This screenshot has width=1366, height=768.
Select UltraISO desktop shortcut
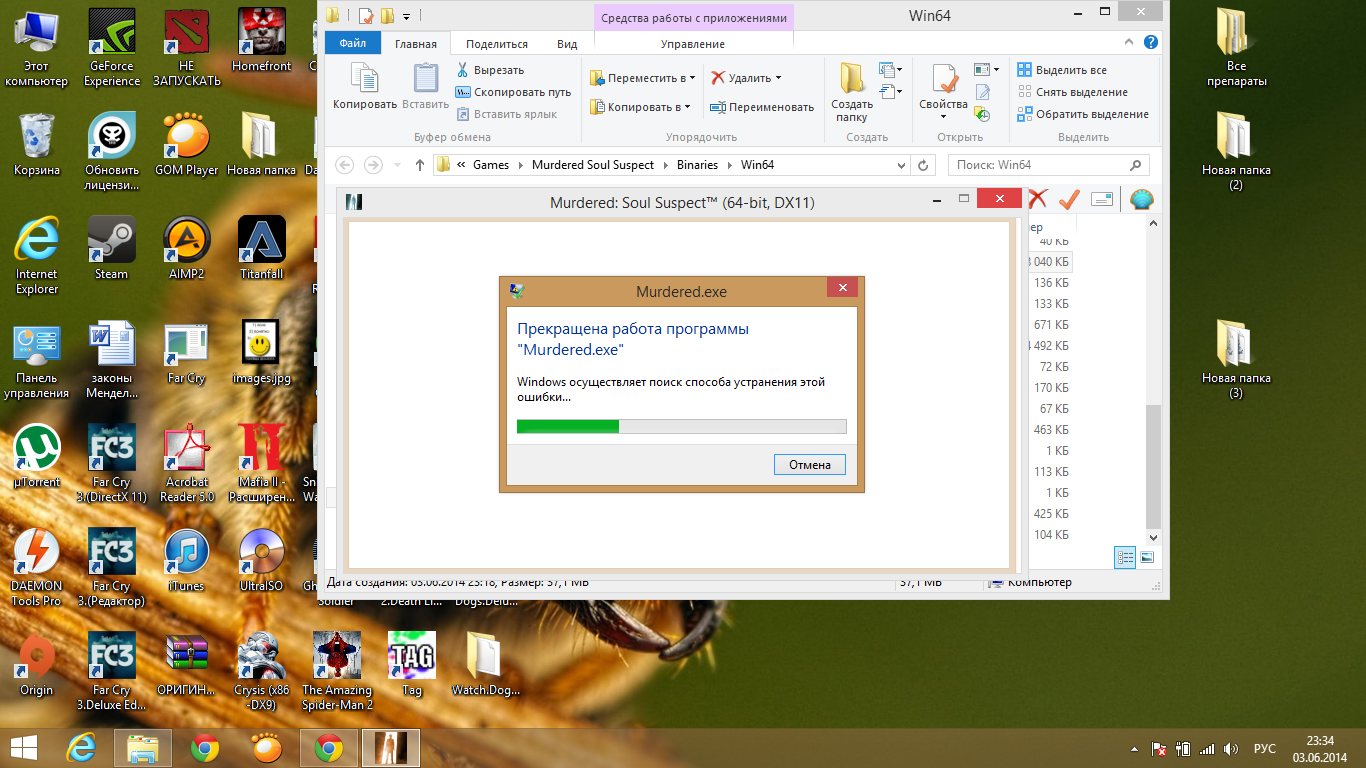coord(262,560)
